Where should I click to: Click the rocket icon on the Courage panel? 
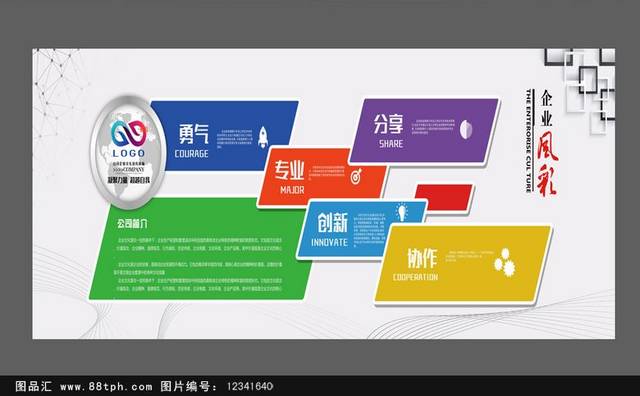263,137
